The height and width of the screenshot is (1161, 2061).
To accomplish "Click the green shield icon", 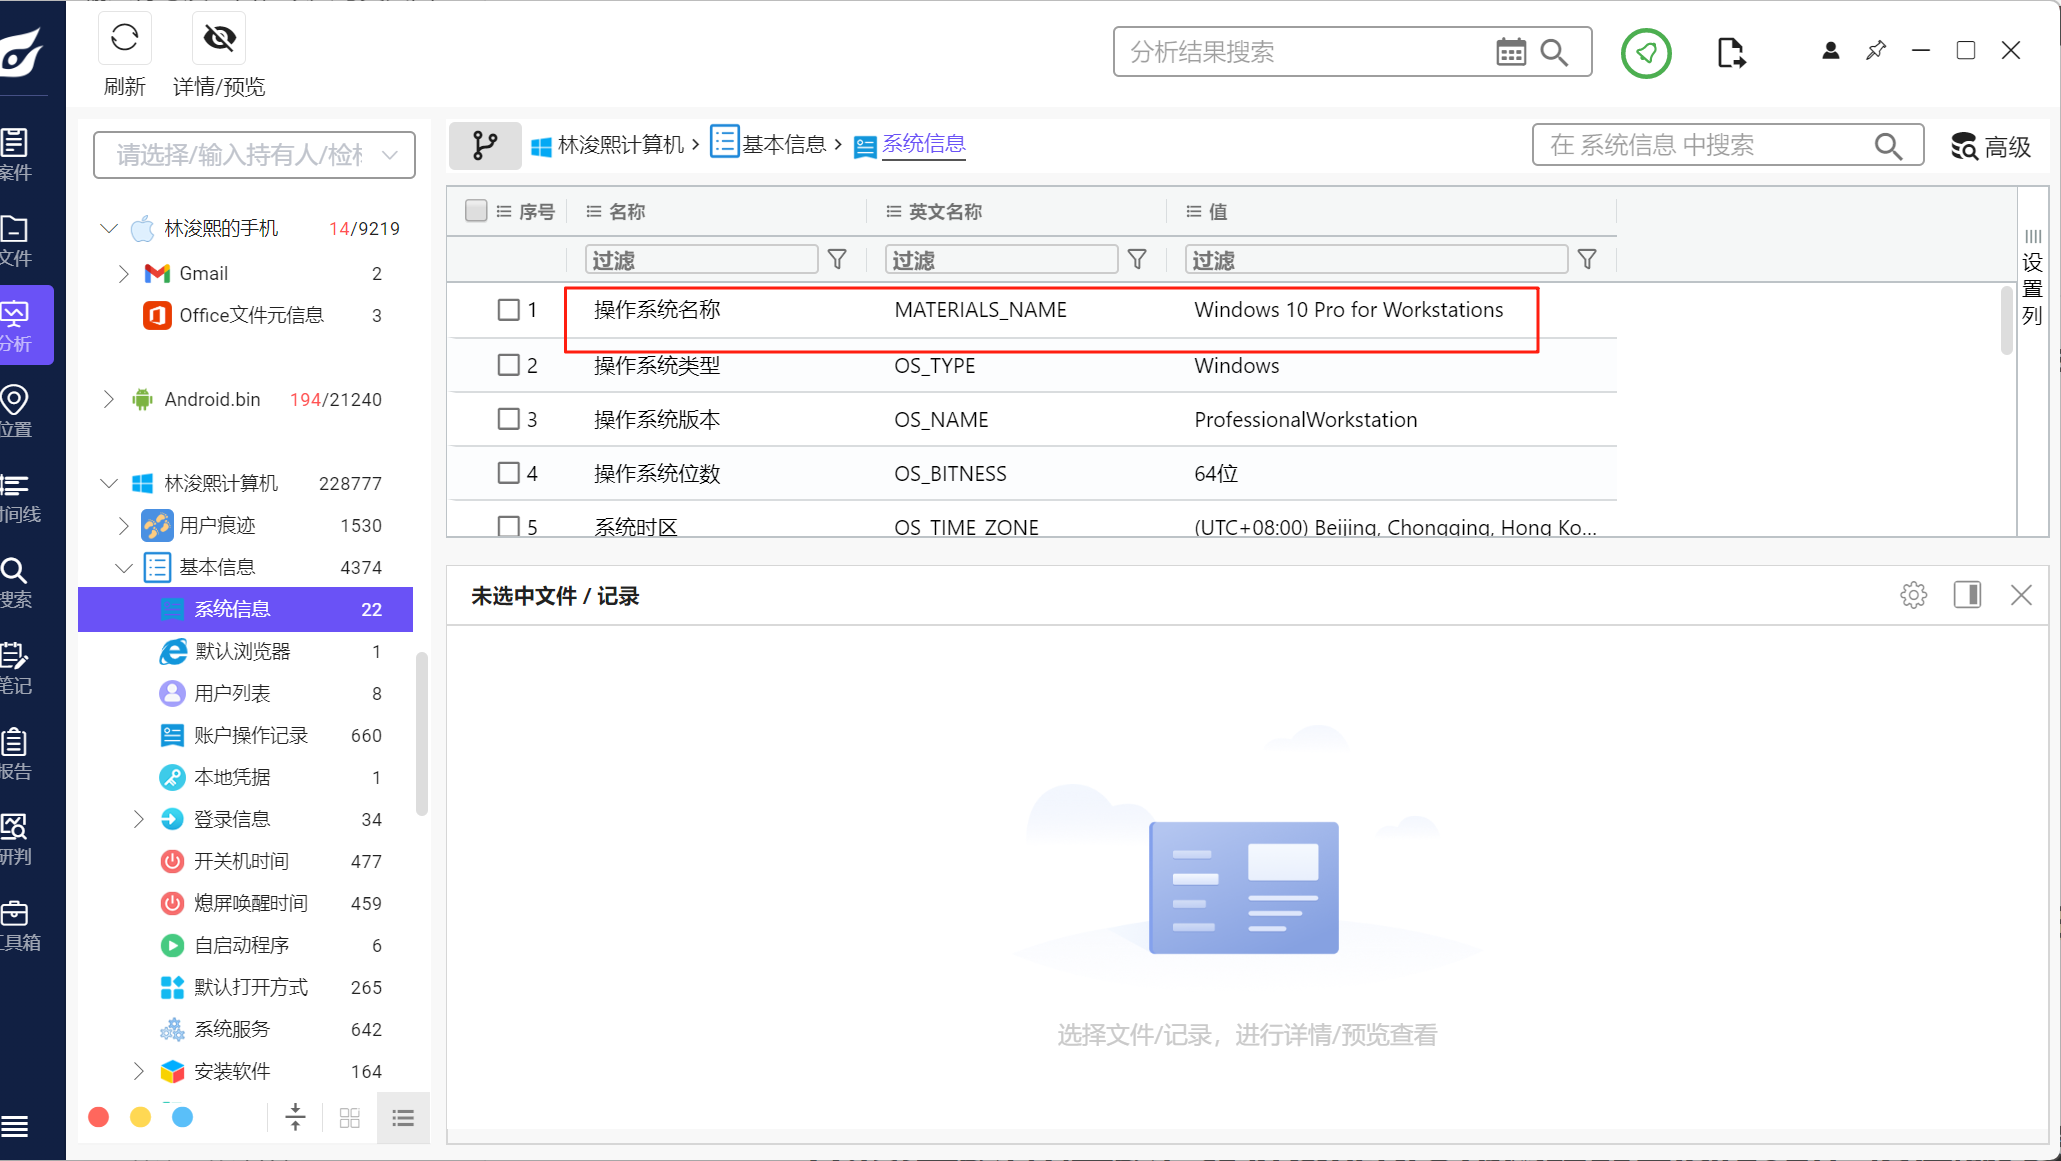I will pyautogui.click(x=1646, y=53).
